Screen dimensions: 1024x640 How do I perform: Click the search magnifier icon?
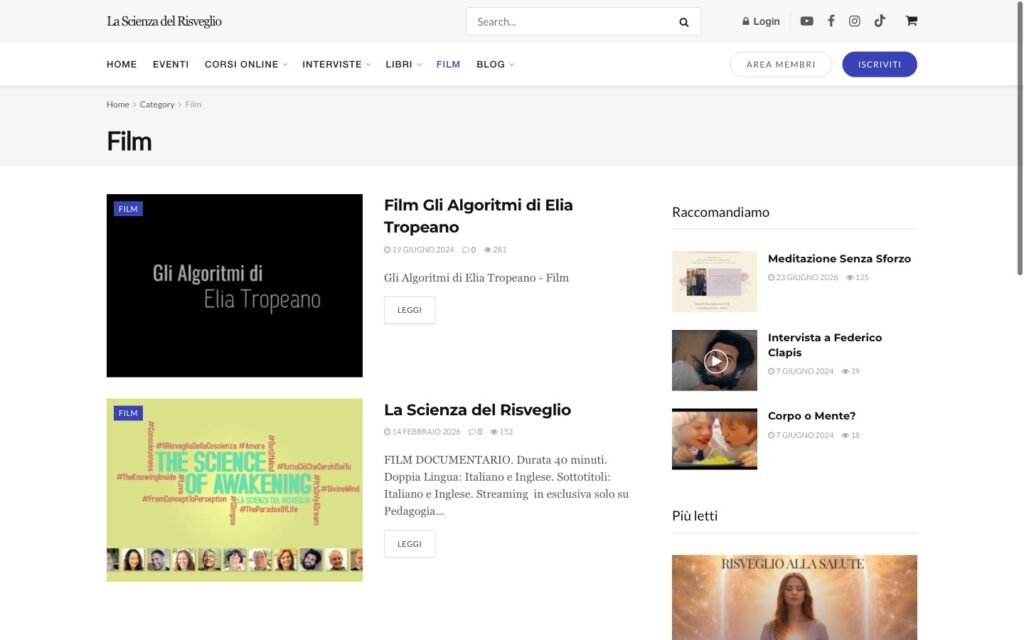(684, 22)
